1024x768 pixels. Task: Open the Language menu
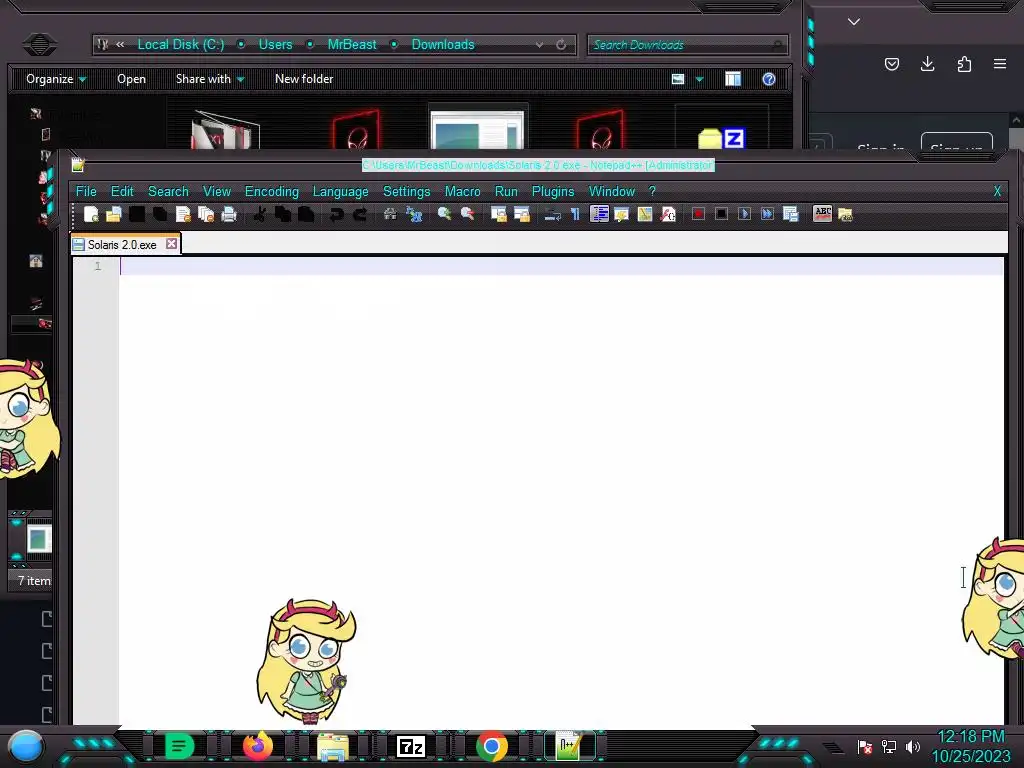point(340,191)
